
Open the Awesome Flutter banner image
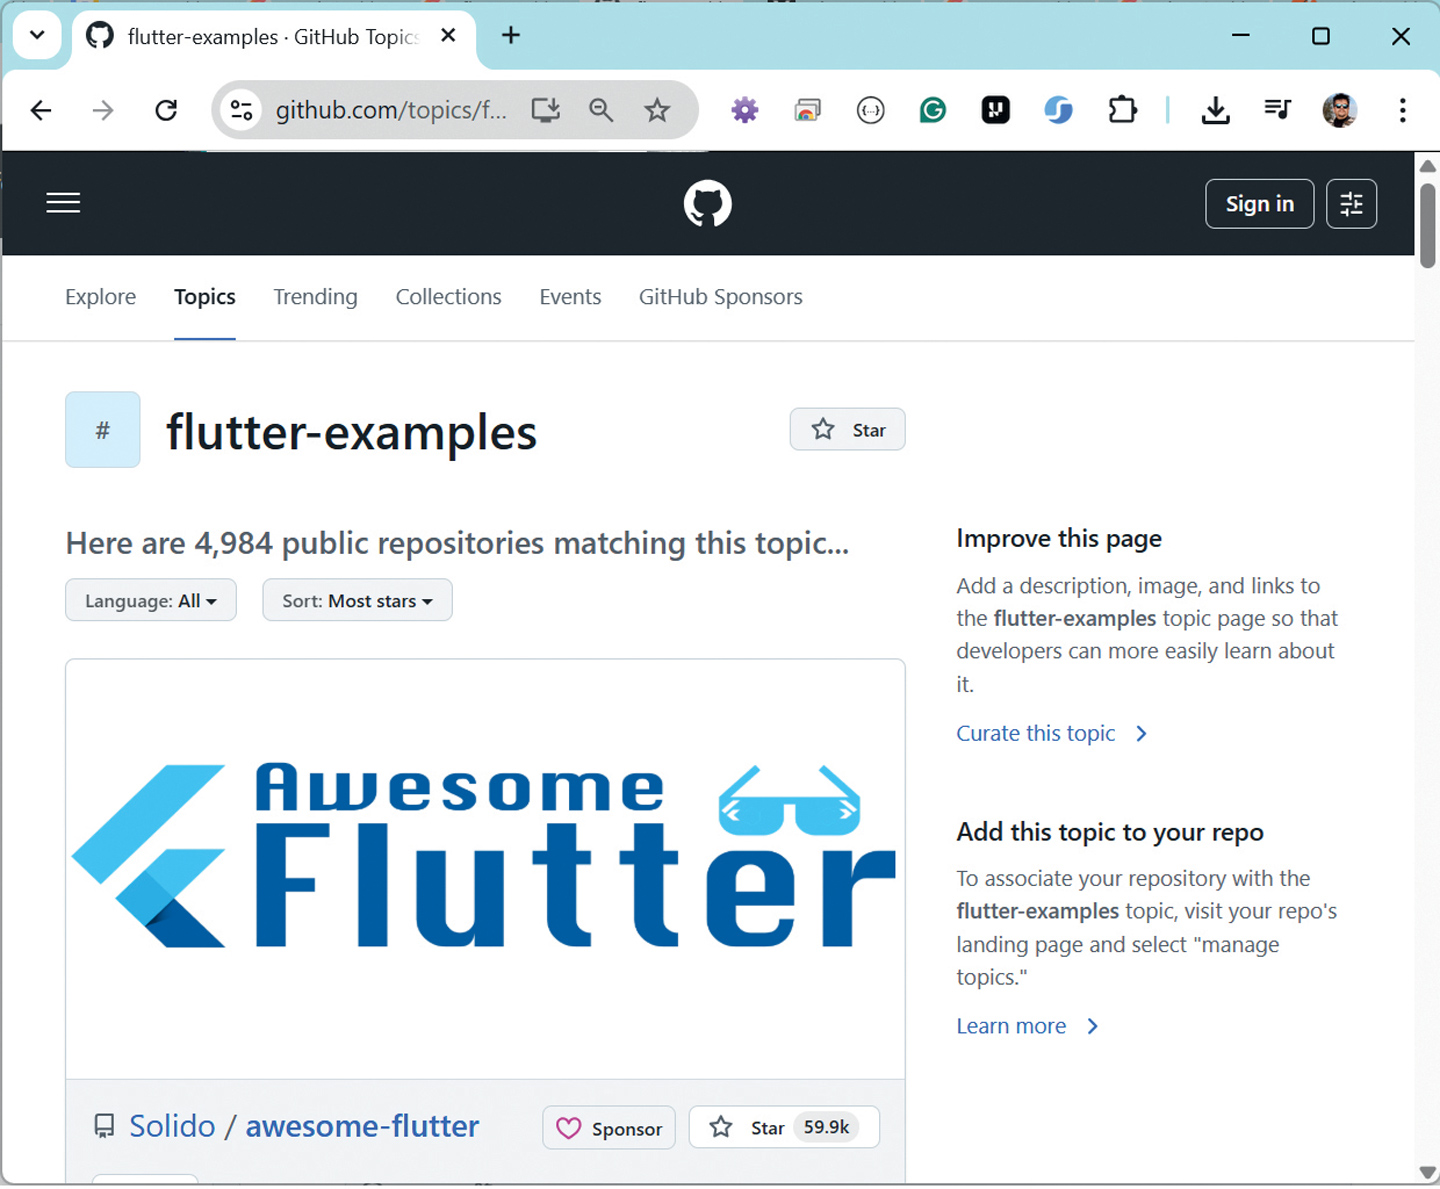[485, 869]
